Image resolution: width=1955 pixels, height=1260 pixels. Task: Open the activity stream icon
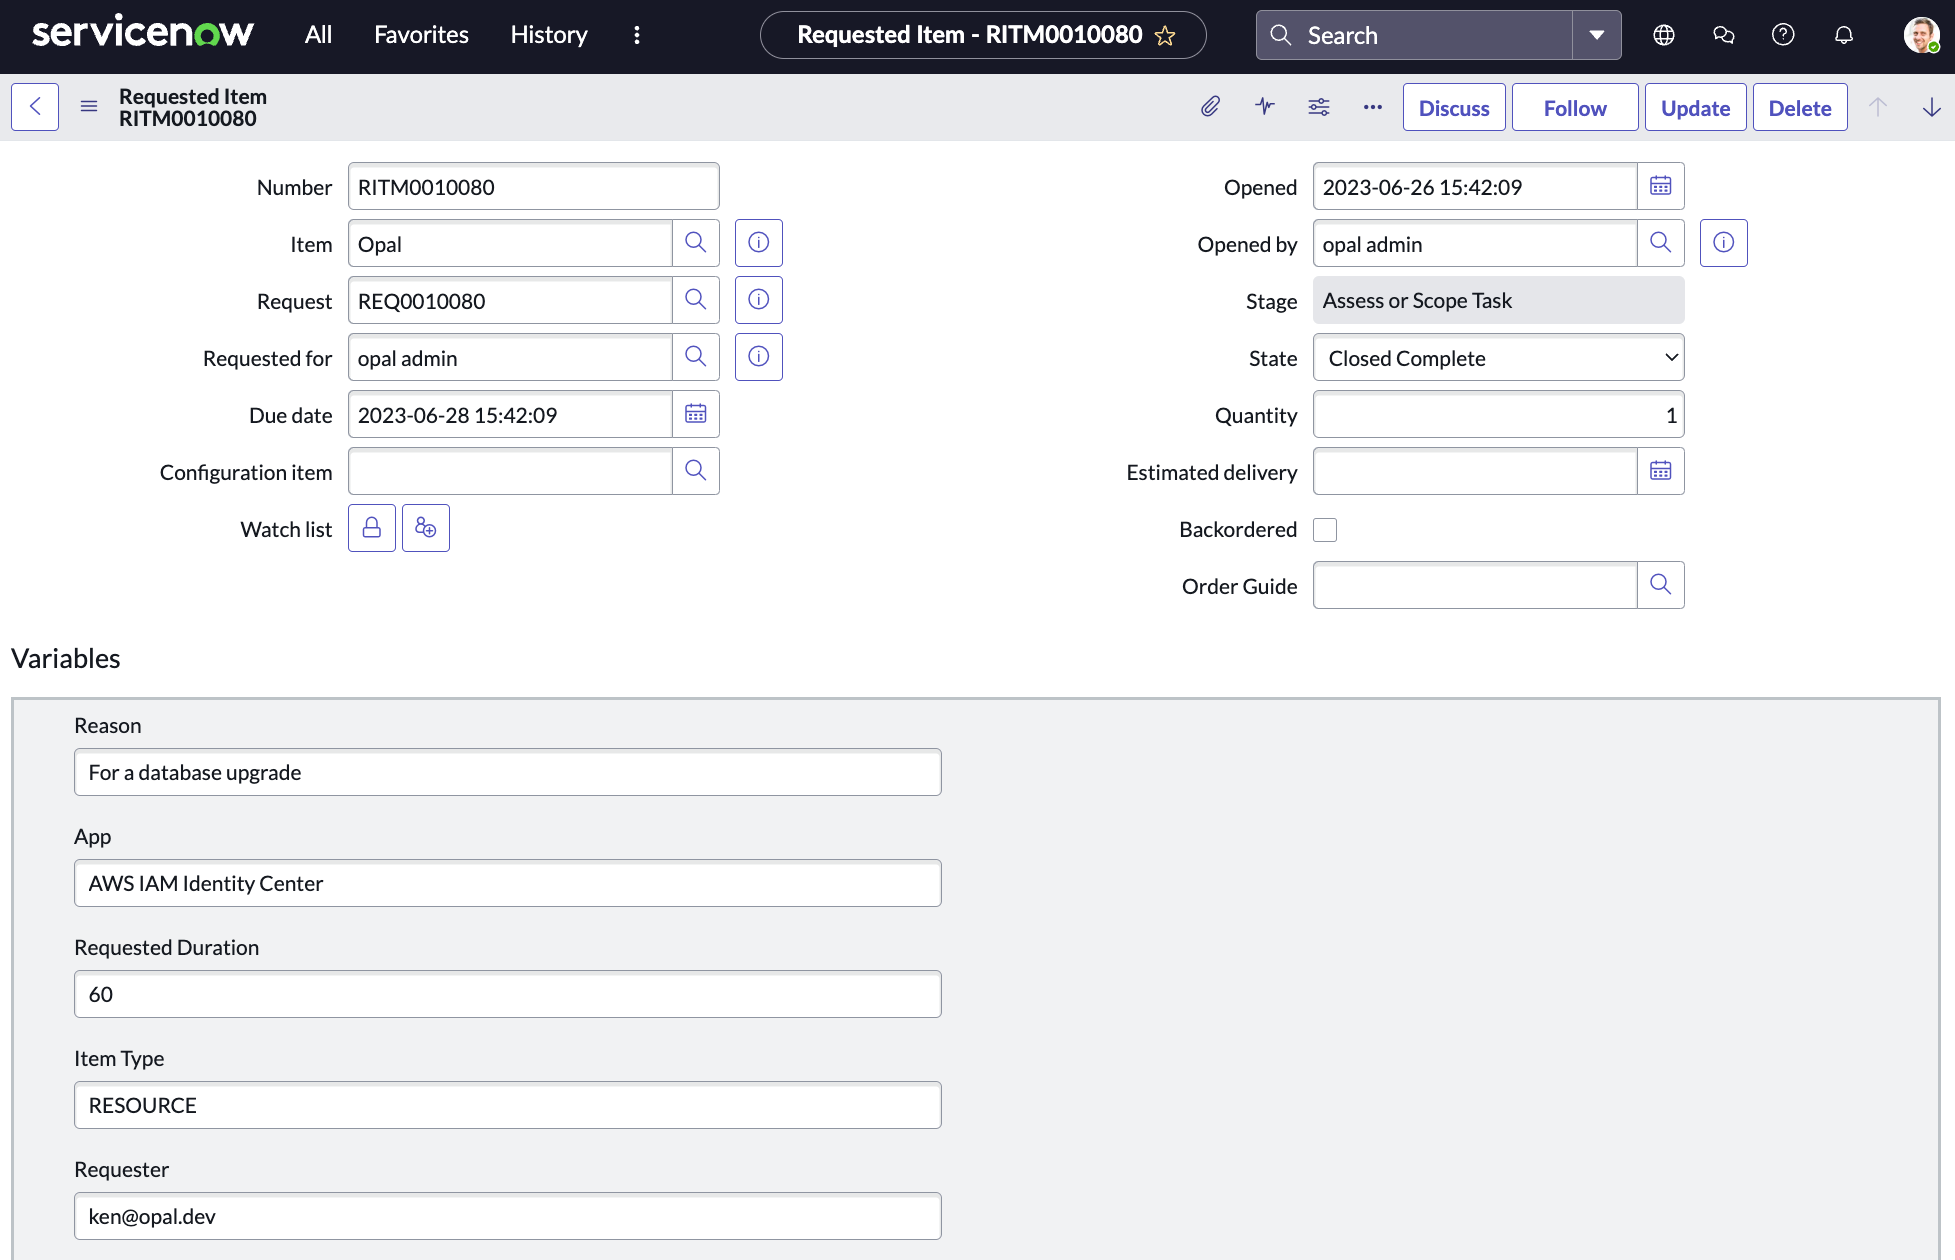point(1265,107)
